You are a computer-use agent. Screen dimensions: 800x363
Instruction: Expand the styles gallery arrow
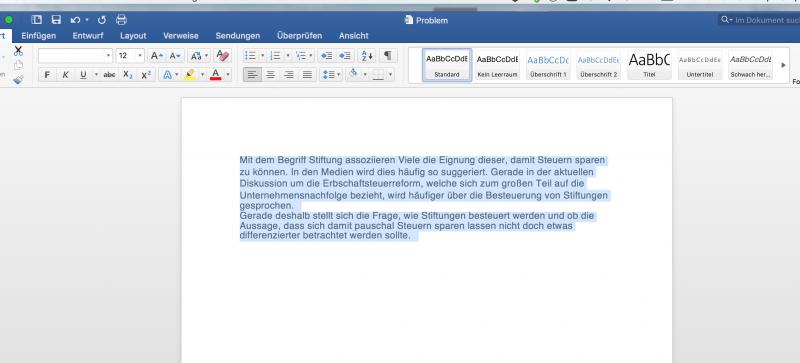(784, 65)
